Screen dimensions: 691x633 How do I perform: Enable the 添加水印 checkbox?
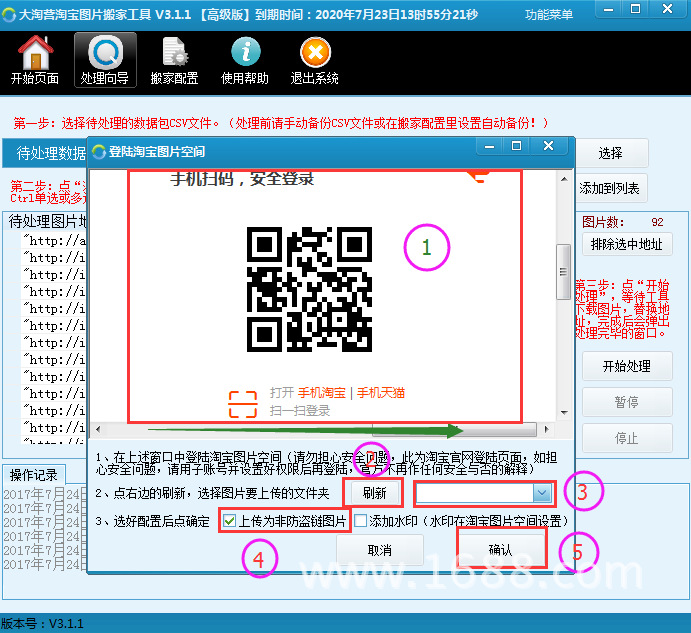coord(360,521)
